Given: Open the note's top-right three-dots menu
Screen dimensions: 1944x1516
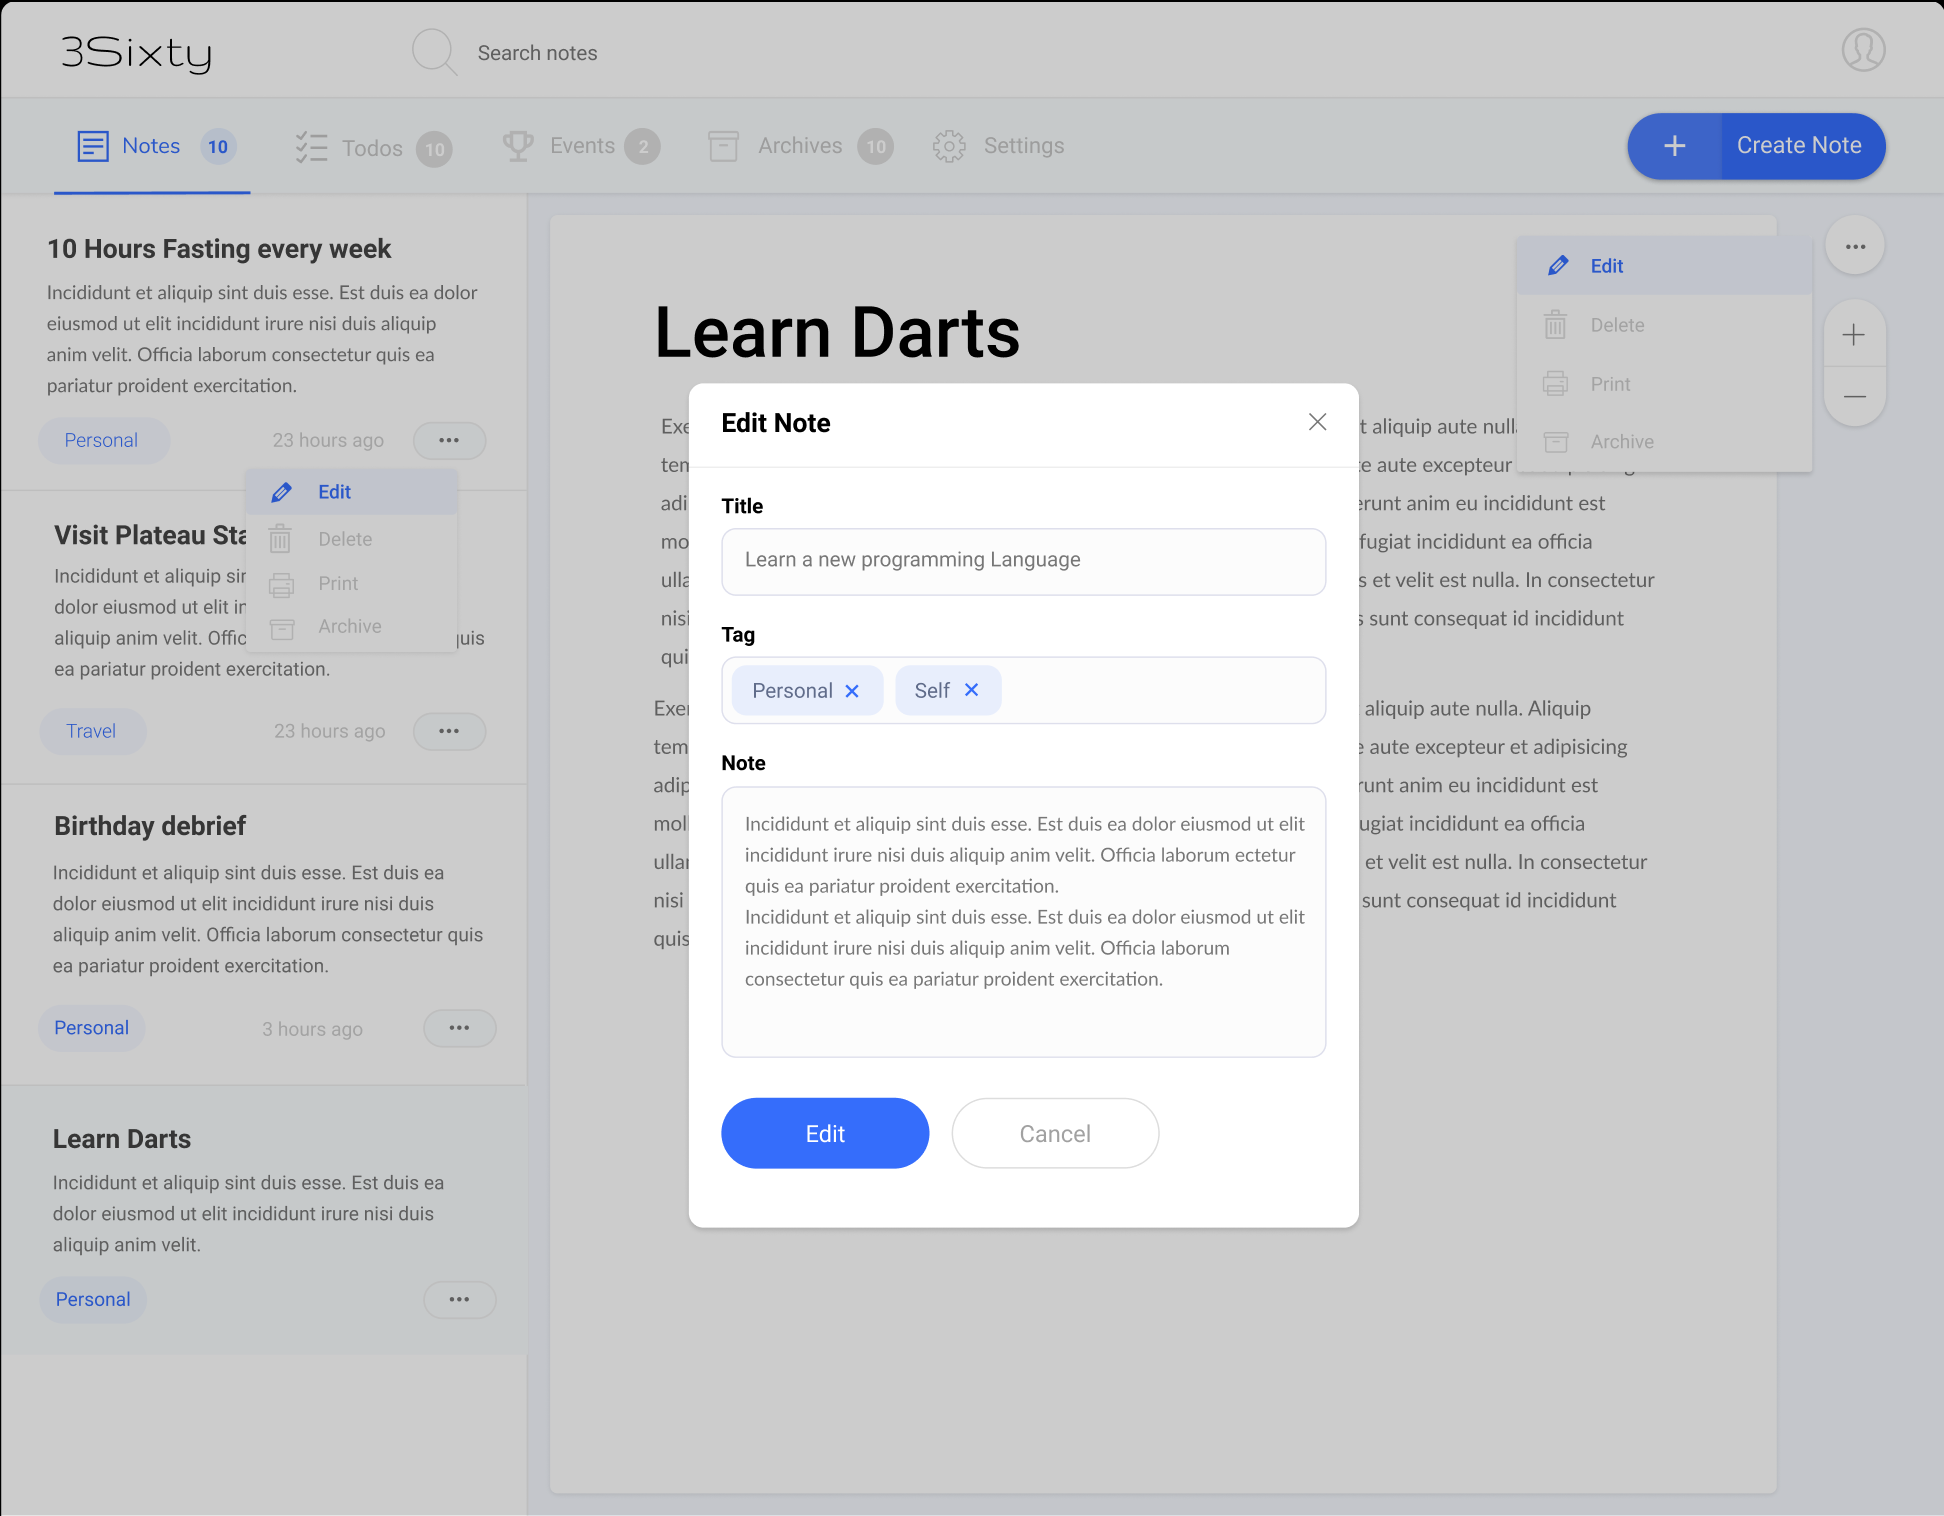Looking at the screenshot, I should pos(1855,247).
